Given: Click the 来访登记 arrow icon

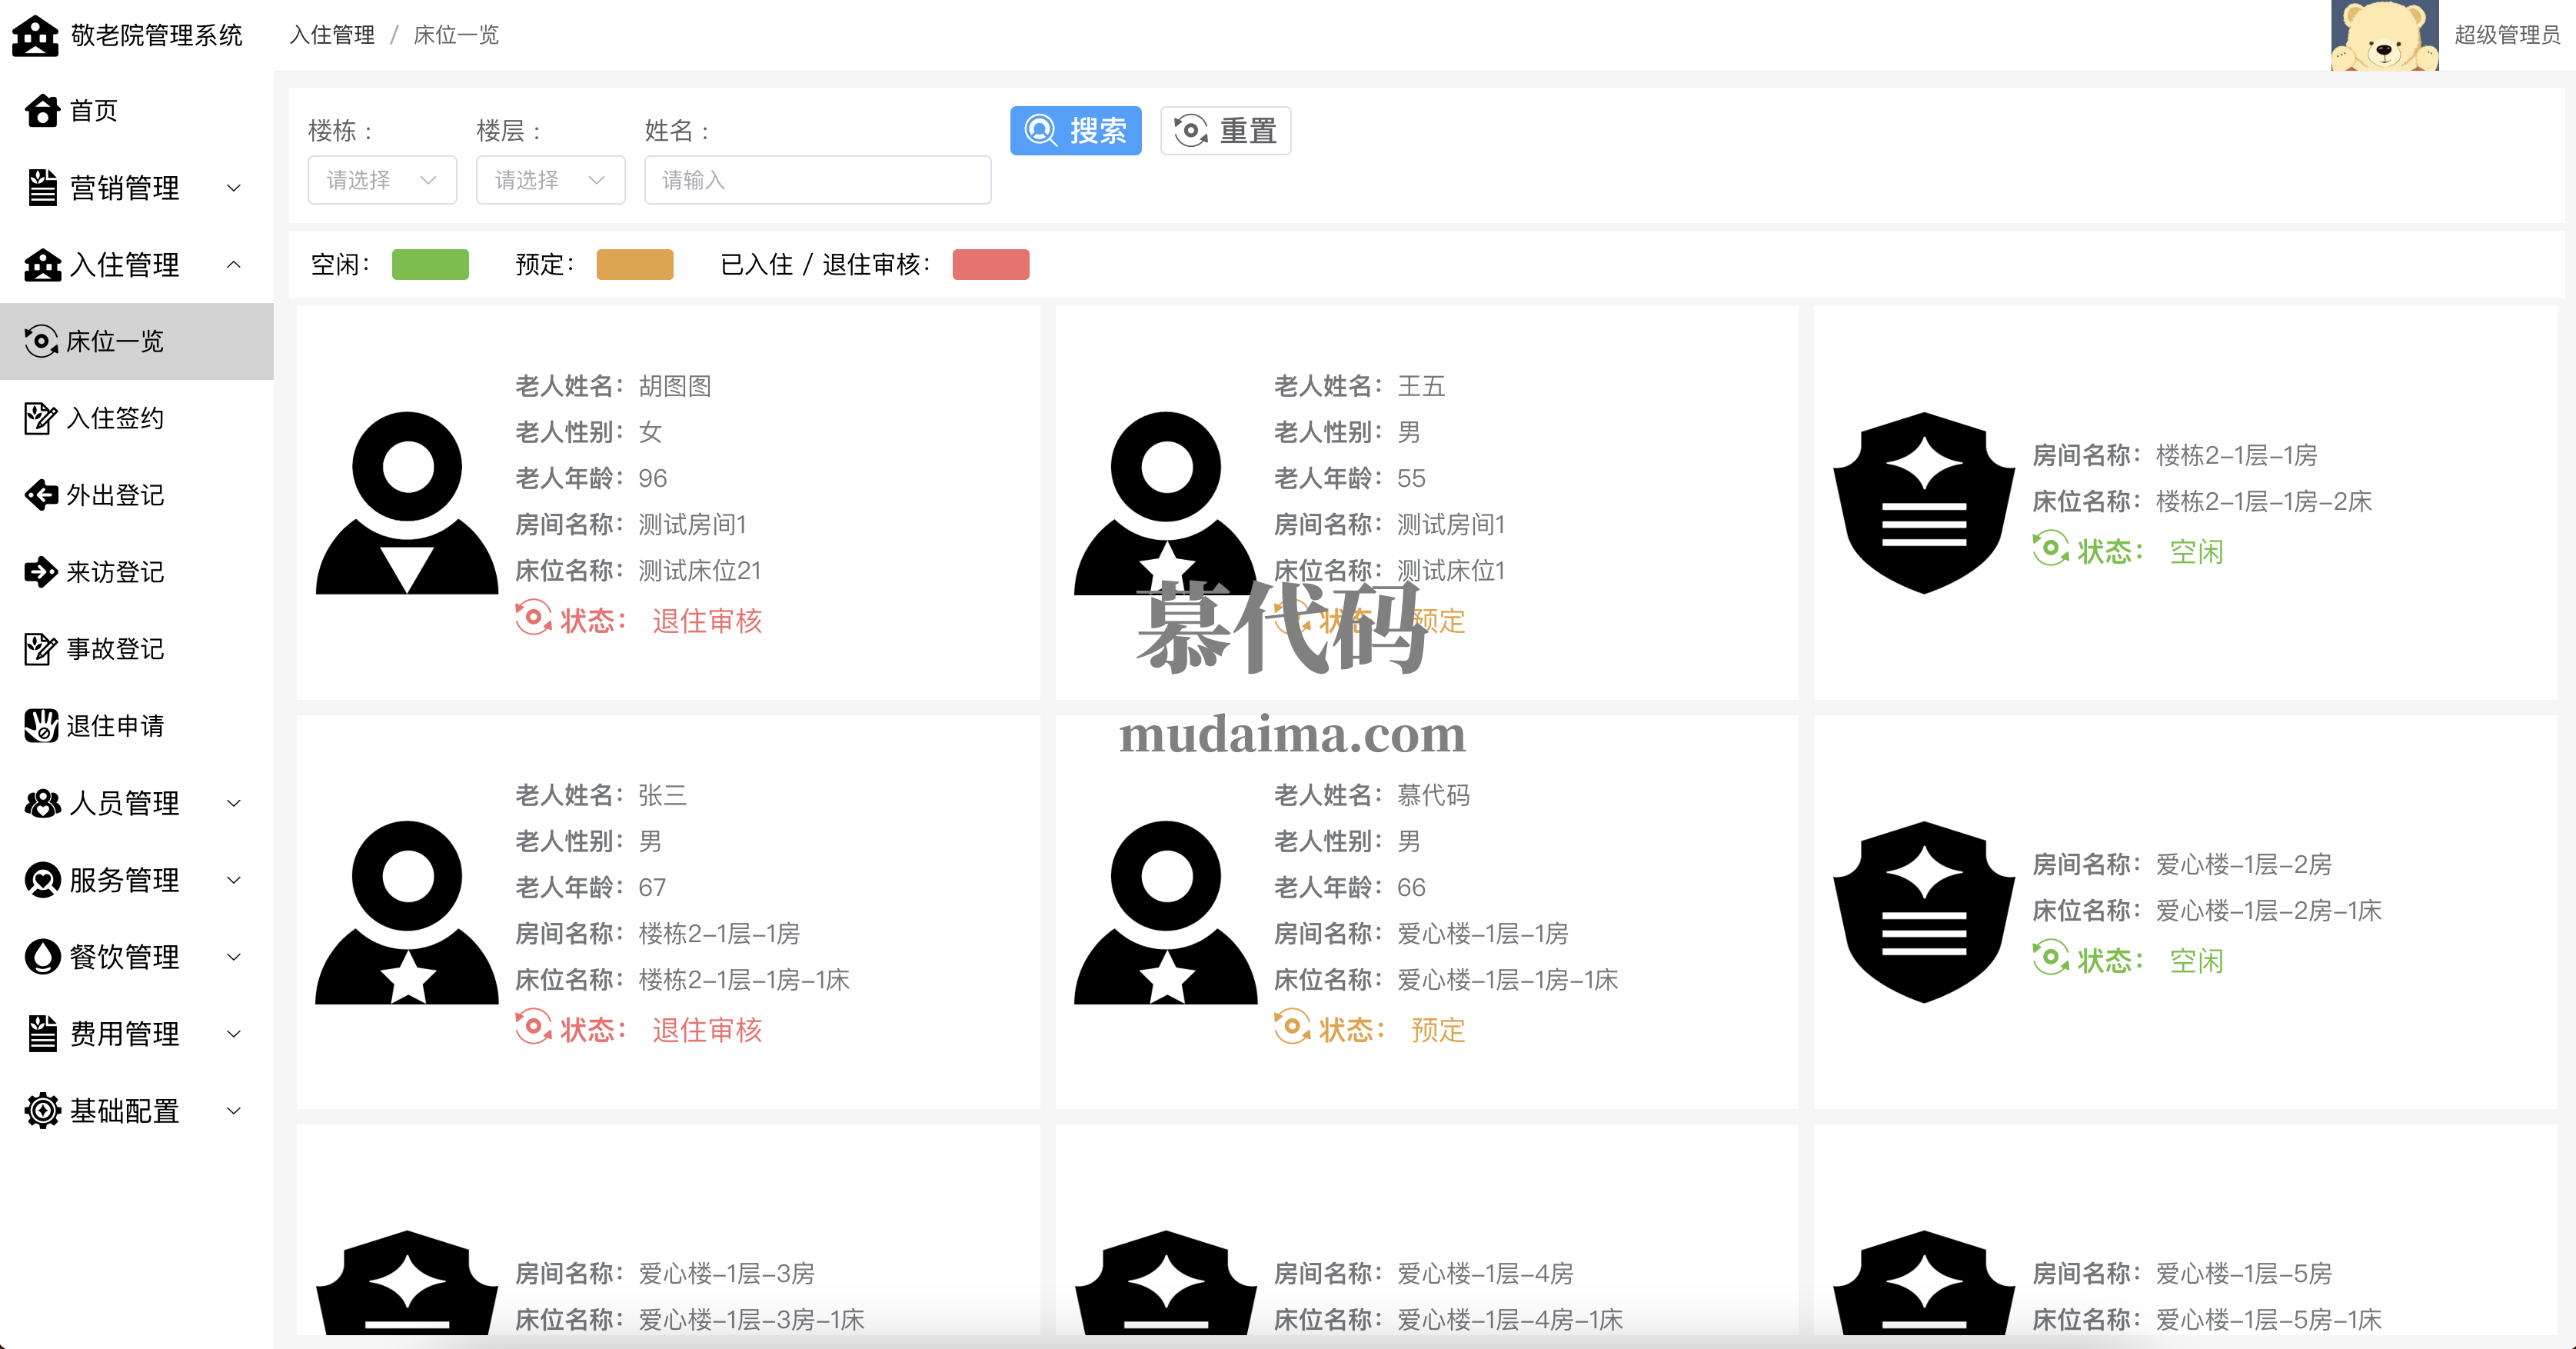Looking at the screenshot, I should click(x=41, y=572).
